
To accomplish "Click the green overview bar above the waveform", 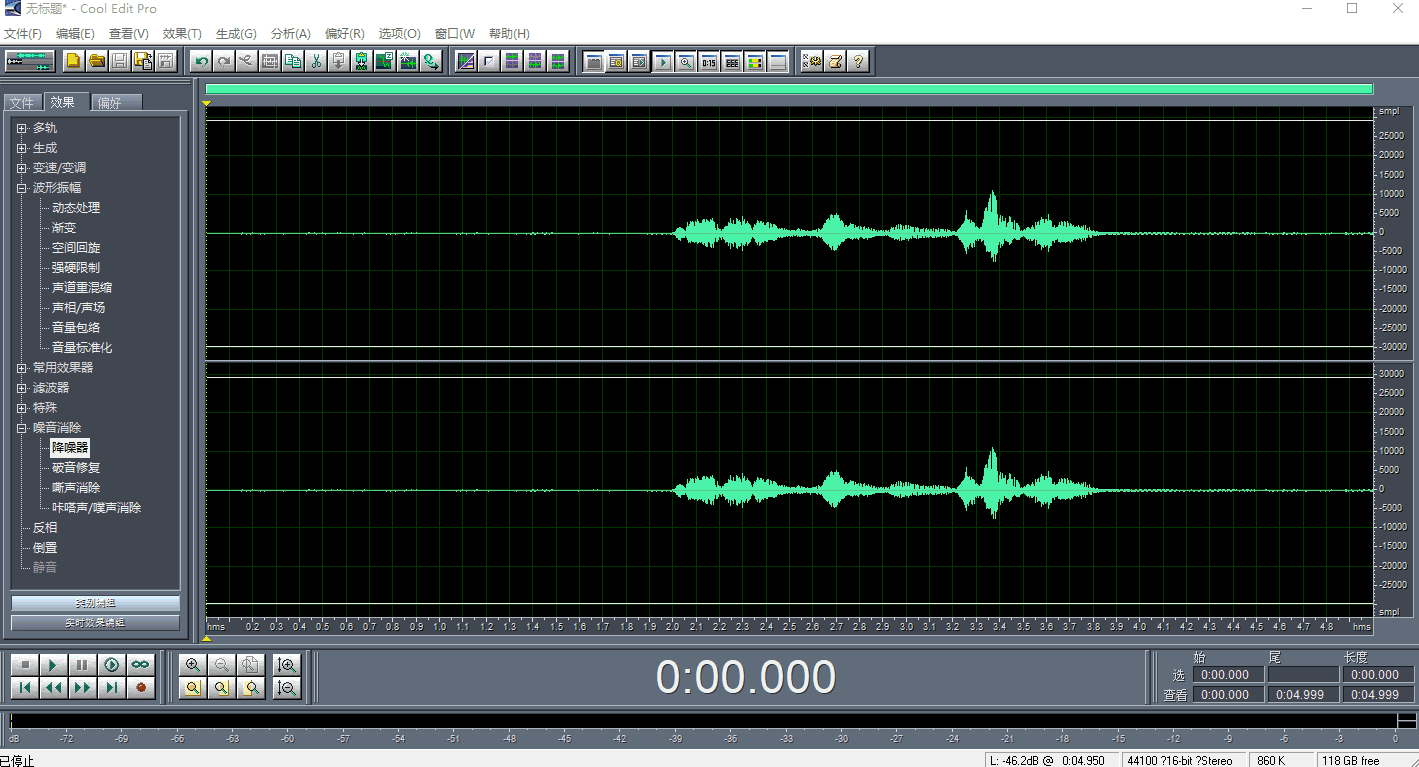I will [x=789, y=89].
